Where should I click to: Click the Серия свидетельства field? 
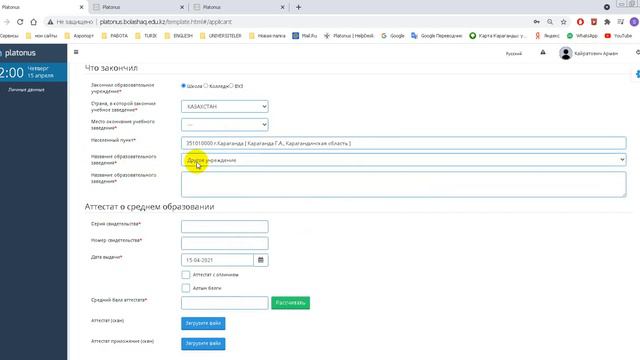[x=224, y=227]
